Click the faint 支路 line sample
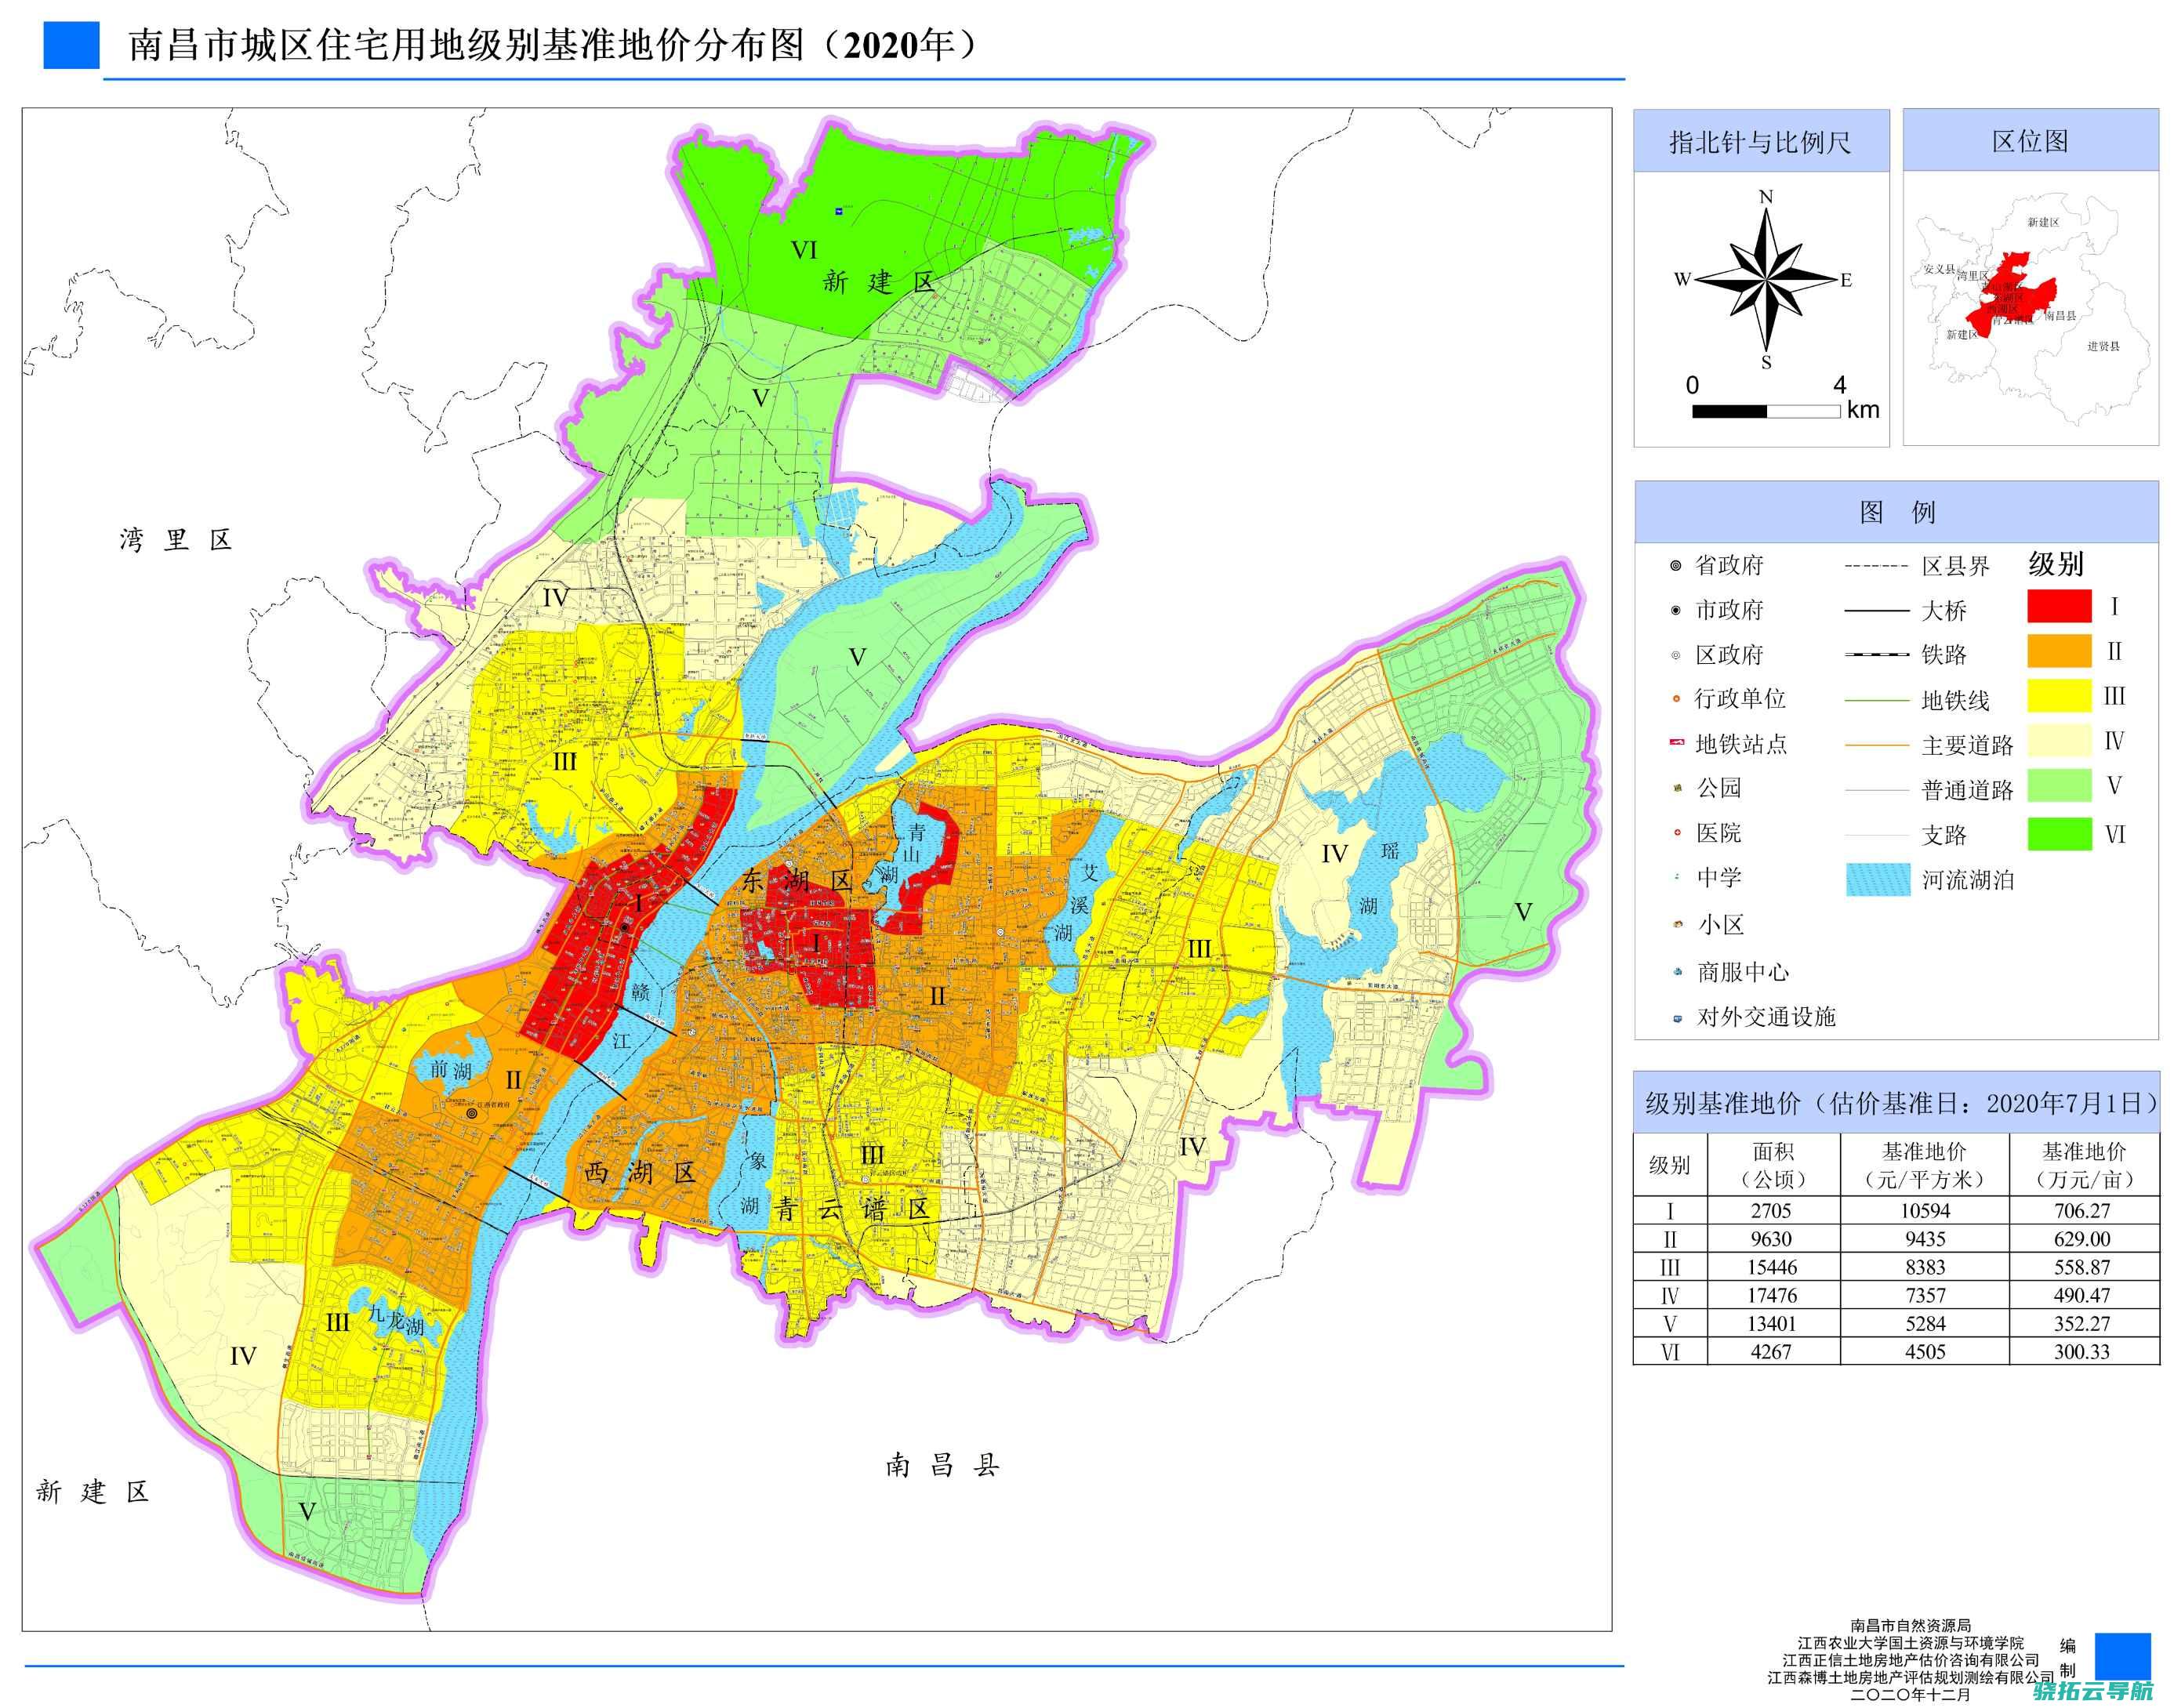The image size is (2174, 1708). pyautogui.click(x=1876, y=835)
